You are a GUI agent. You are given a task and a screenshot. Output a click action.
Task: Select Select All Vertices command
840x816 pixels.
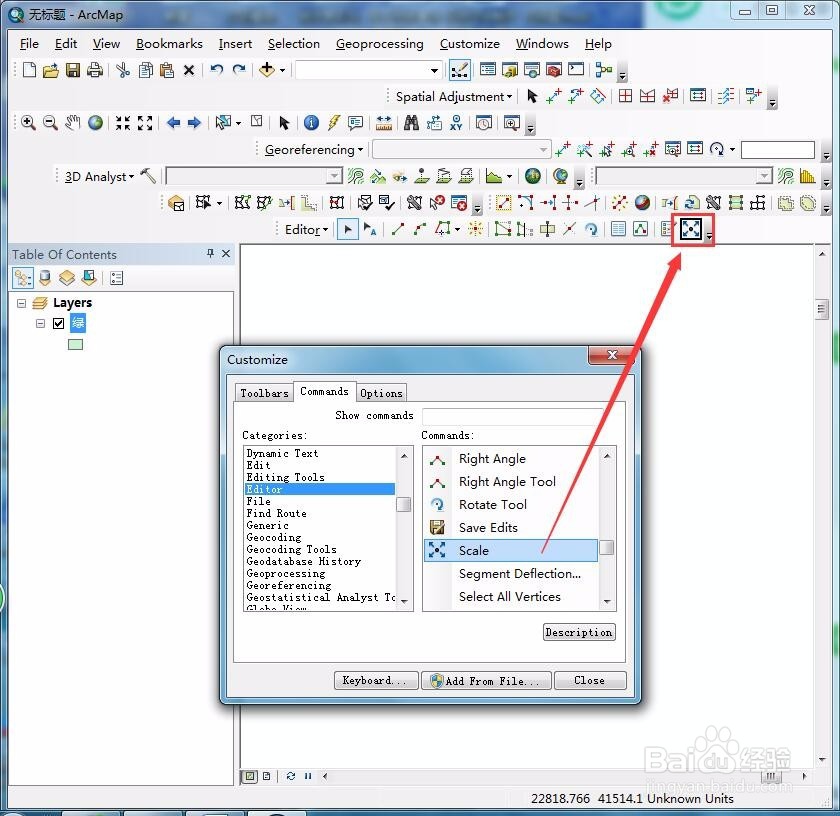[x=511, y=596]
